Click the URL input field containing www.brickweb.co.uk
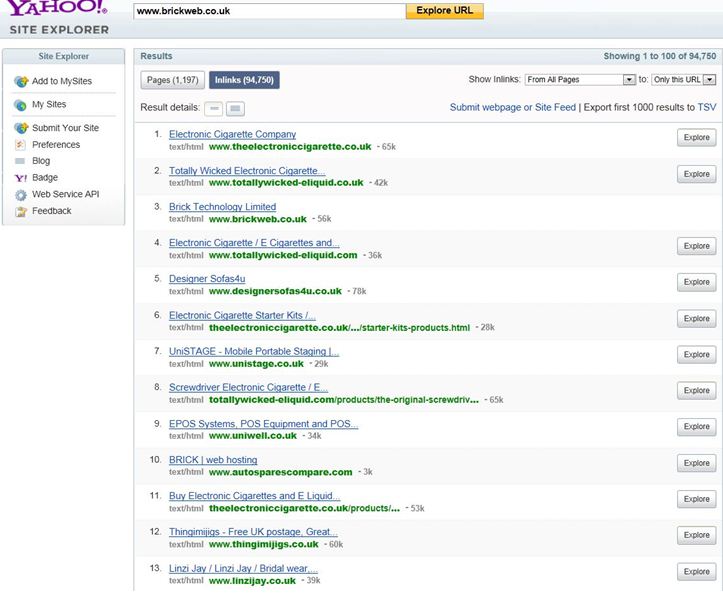This screenshot has height=596, width=723. coord(268,11)
